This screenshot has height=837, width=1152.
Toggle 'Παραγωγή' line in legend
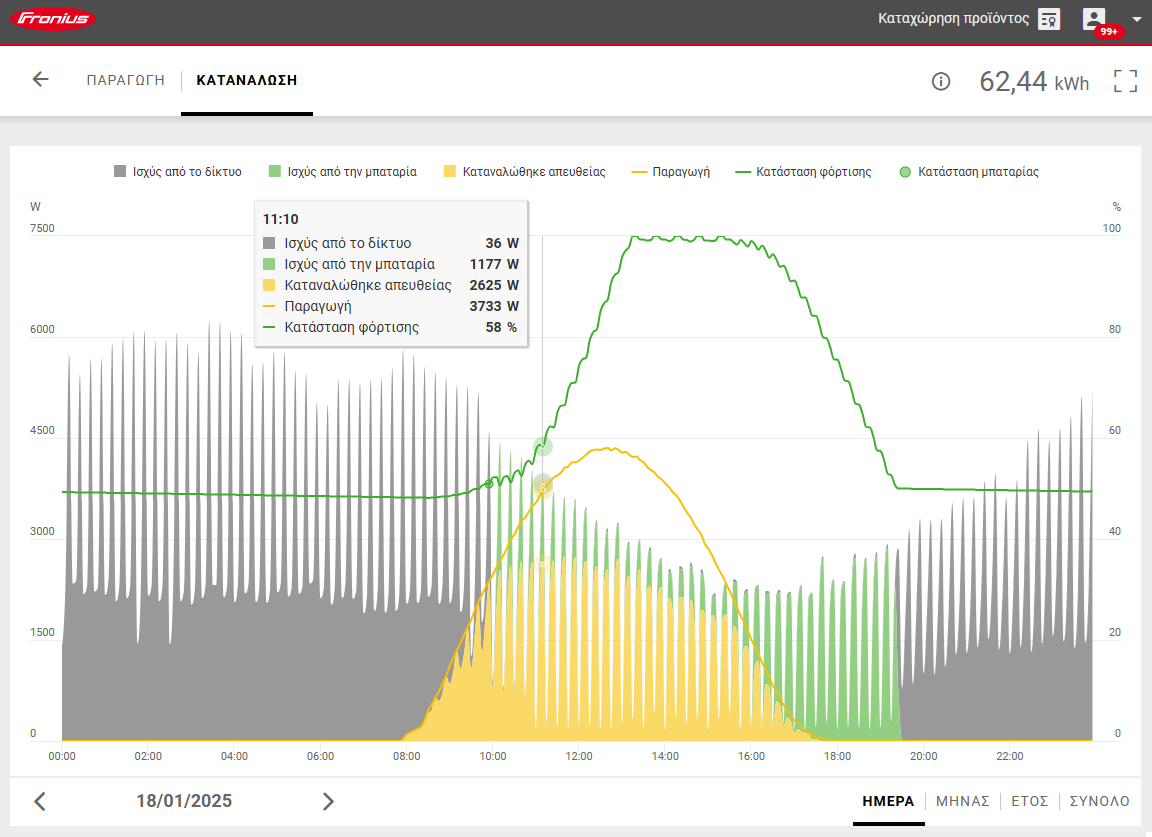[x=671, y=172]
